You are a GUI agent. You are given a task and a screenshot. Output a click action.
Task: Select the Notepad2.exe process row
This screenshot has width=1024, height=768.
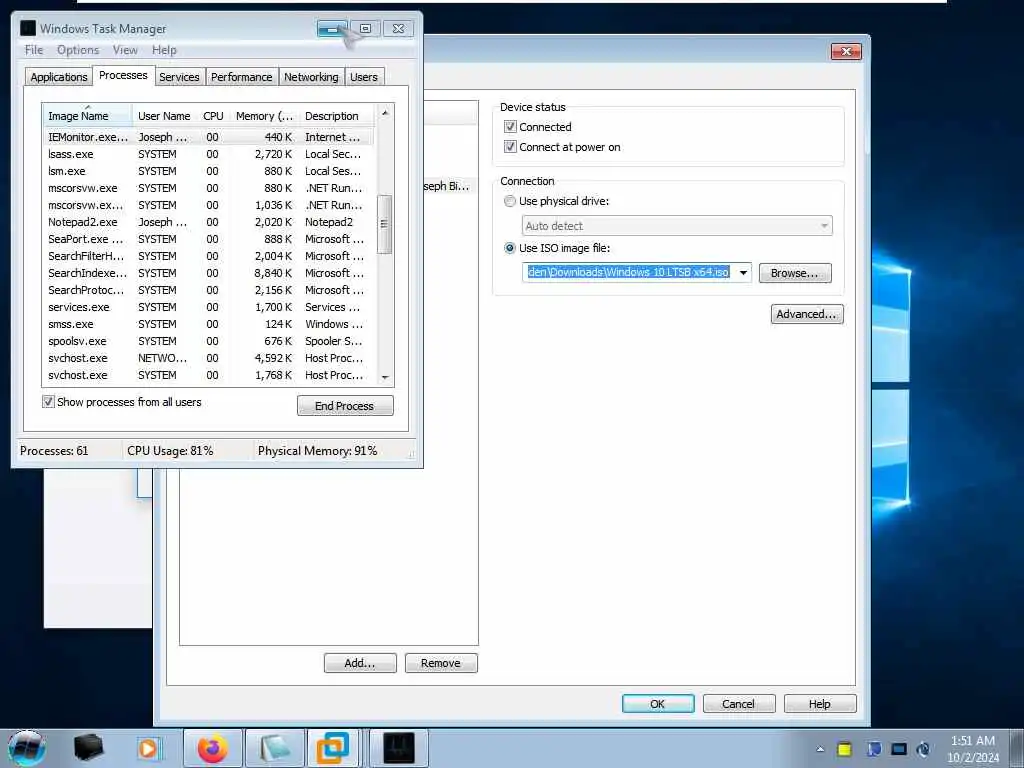point(208,222)
